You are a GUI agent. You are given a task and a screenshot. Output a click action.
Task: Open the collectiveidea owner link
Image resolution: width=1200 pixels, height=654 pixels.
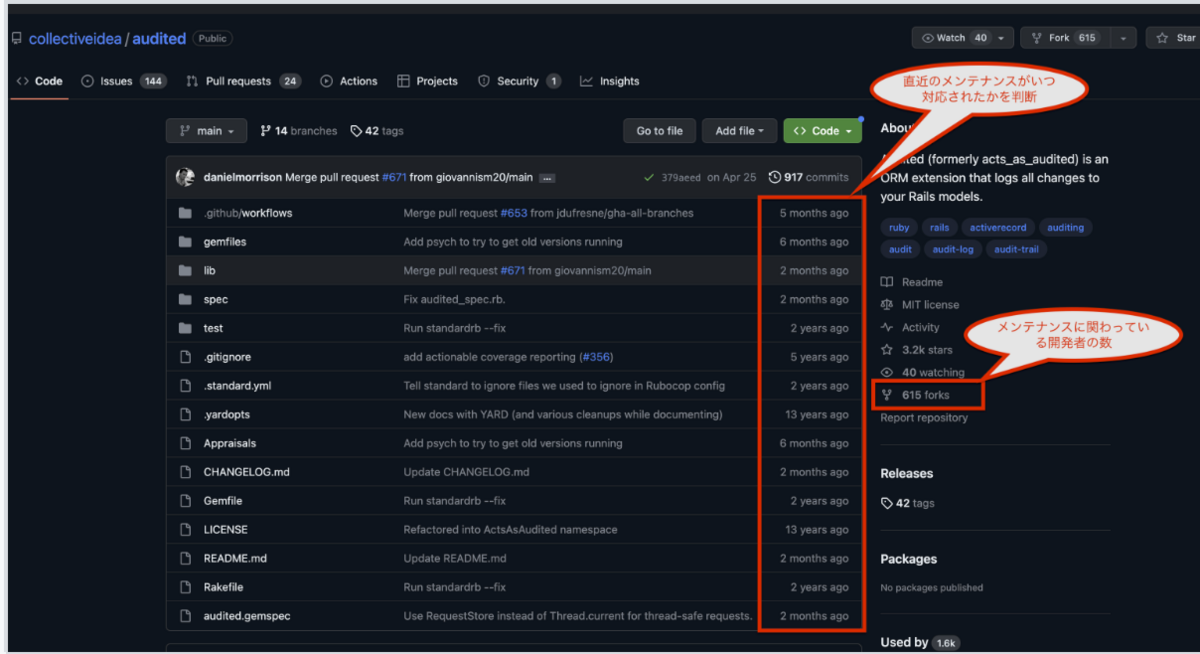pyautogui.click(x=75, y=39)
